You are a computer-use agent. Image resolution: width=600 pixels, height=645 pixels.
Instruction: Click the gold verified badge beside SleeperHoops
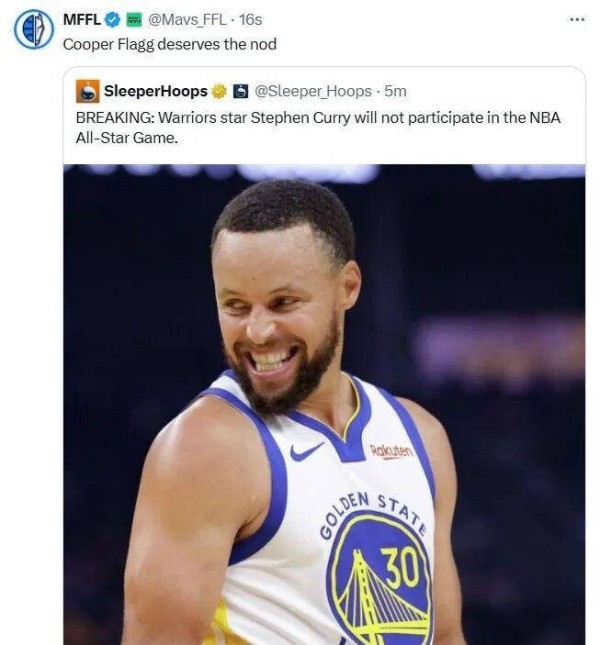217,91
